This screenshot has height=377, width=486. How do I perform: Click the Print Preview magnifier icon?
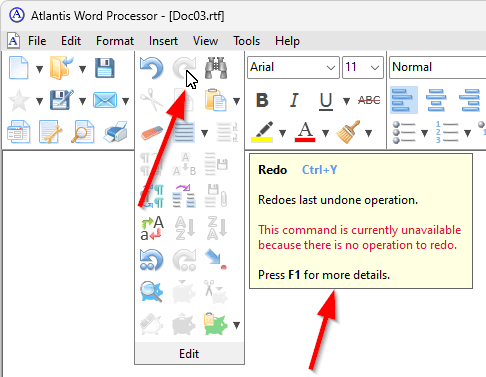(82, 132)
